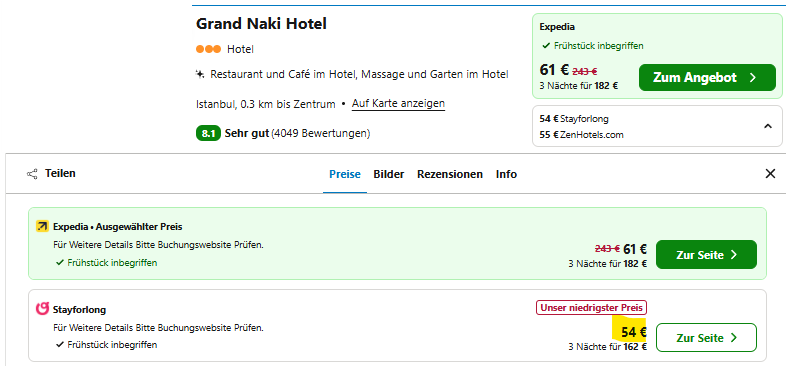Viewport: 786px width, 366px height.
Task: Open the Info tab
Action: coord(506,174)
